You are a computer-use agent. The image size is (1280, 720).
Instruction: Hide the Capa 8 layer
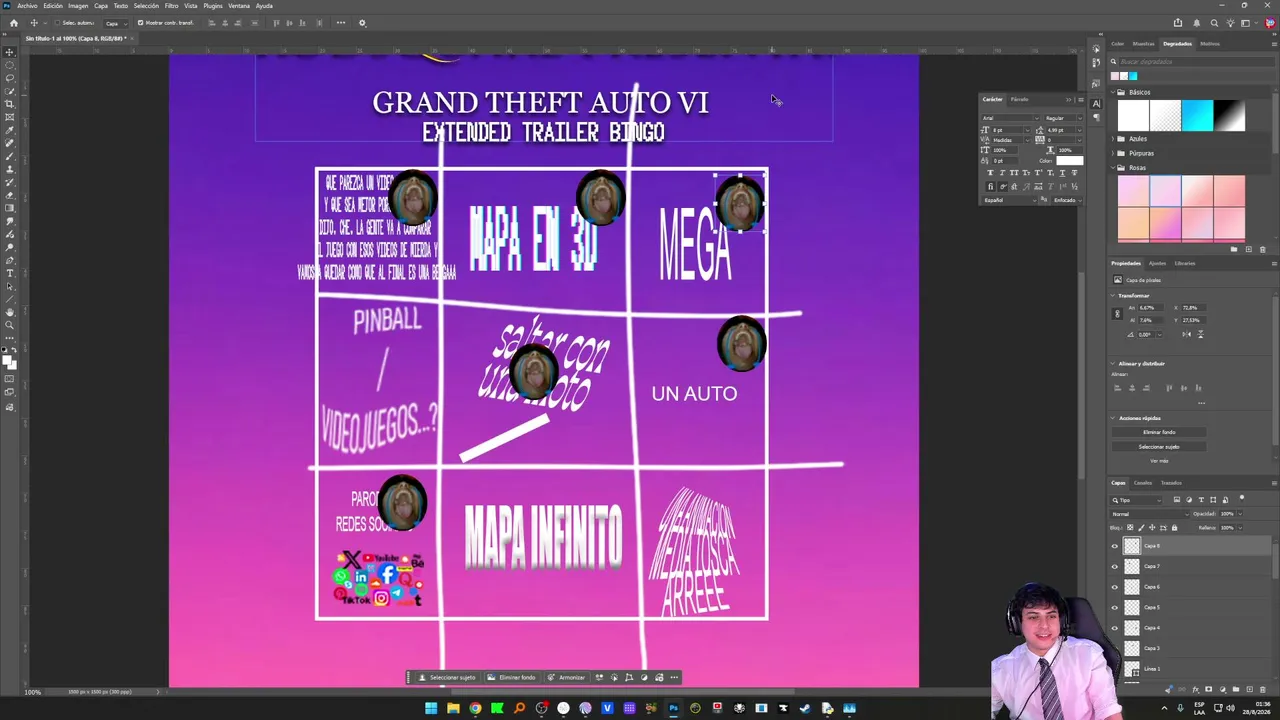(1115, 546)
